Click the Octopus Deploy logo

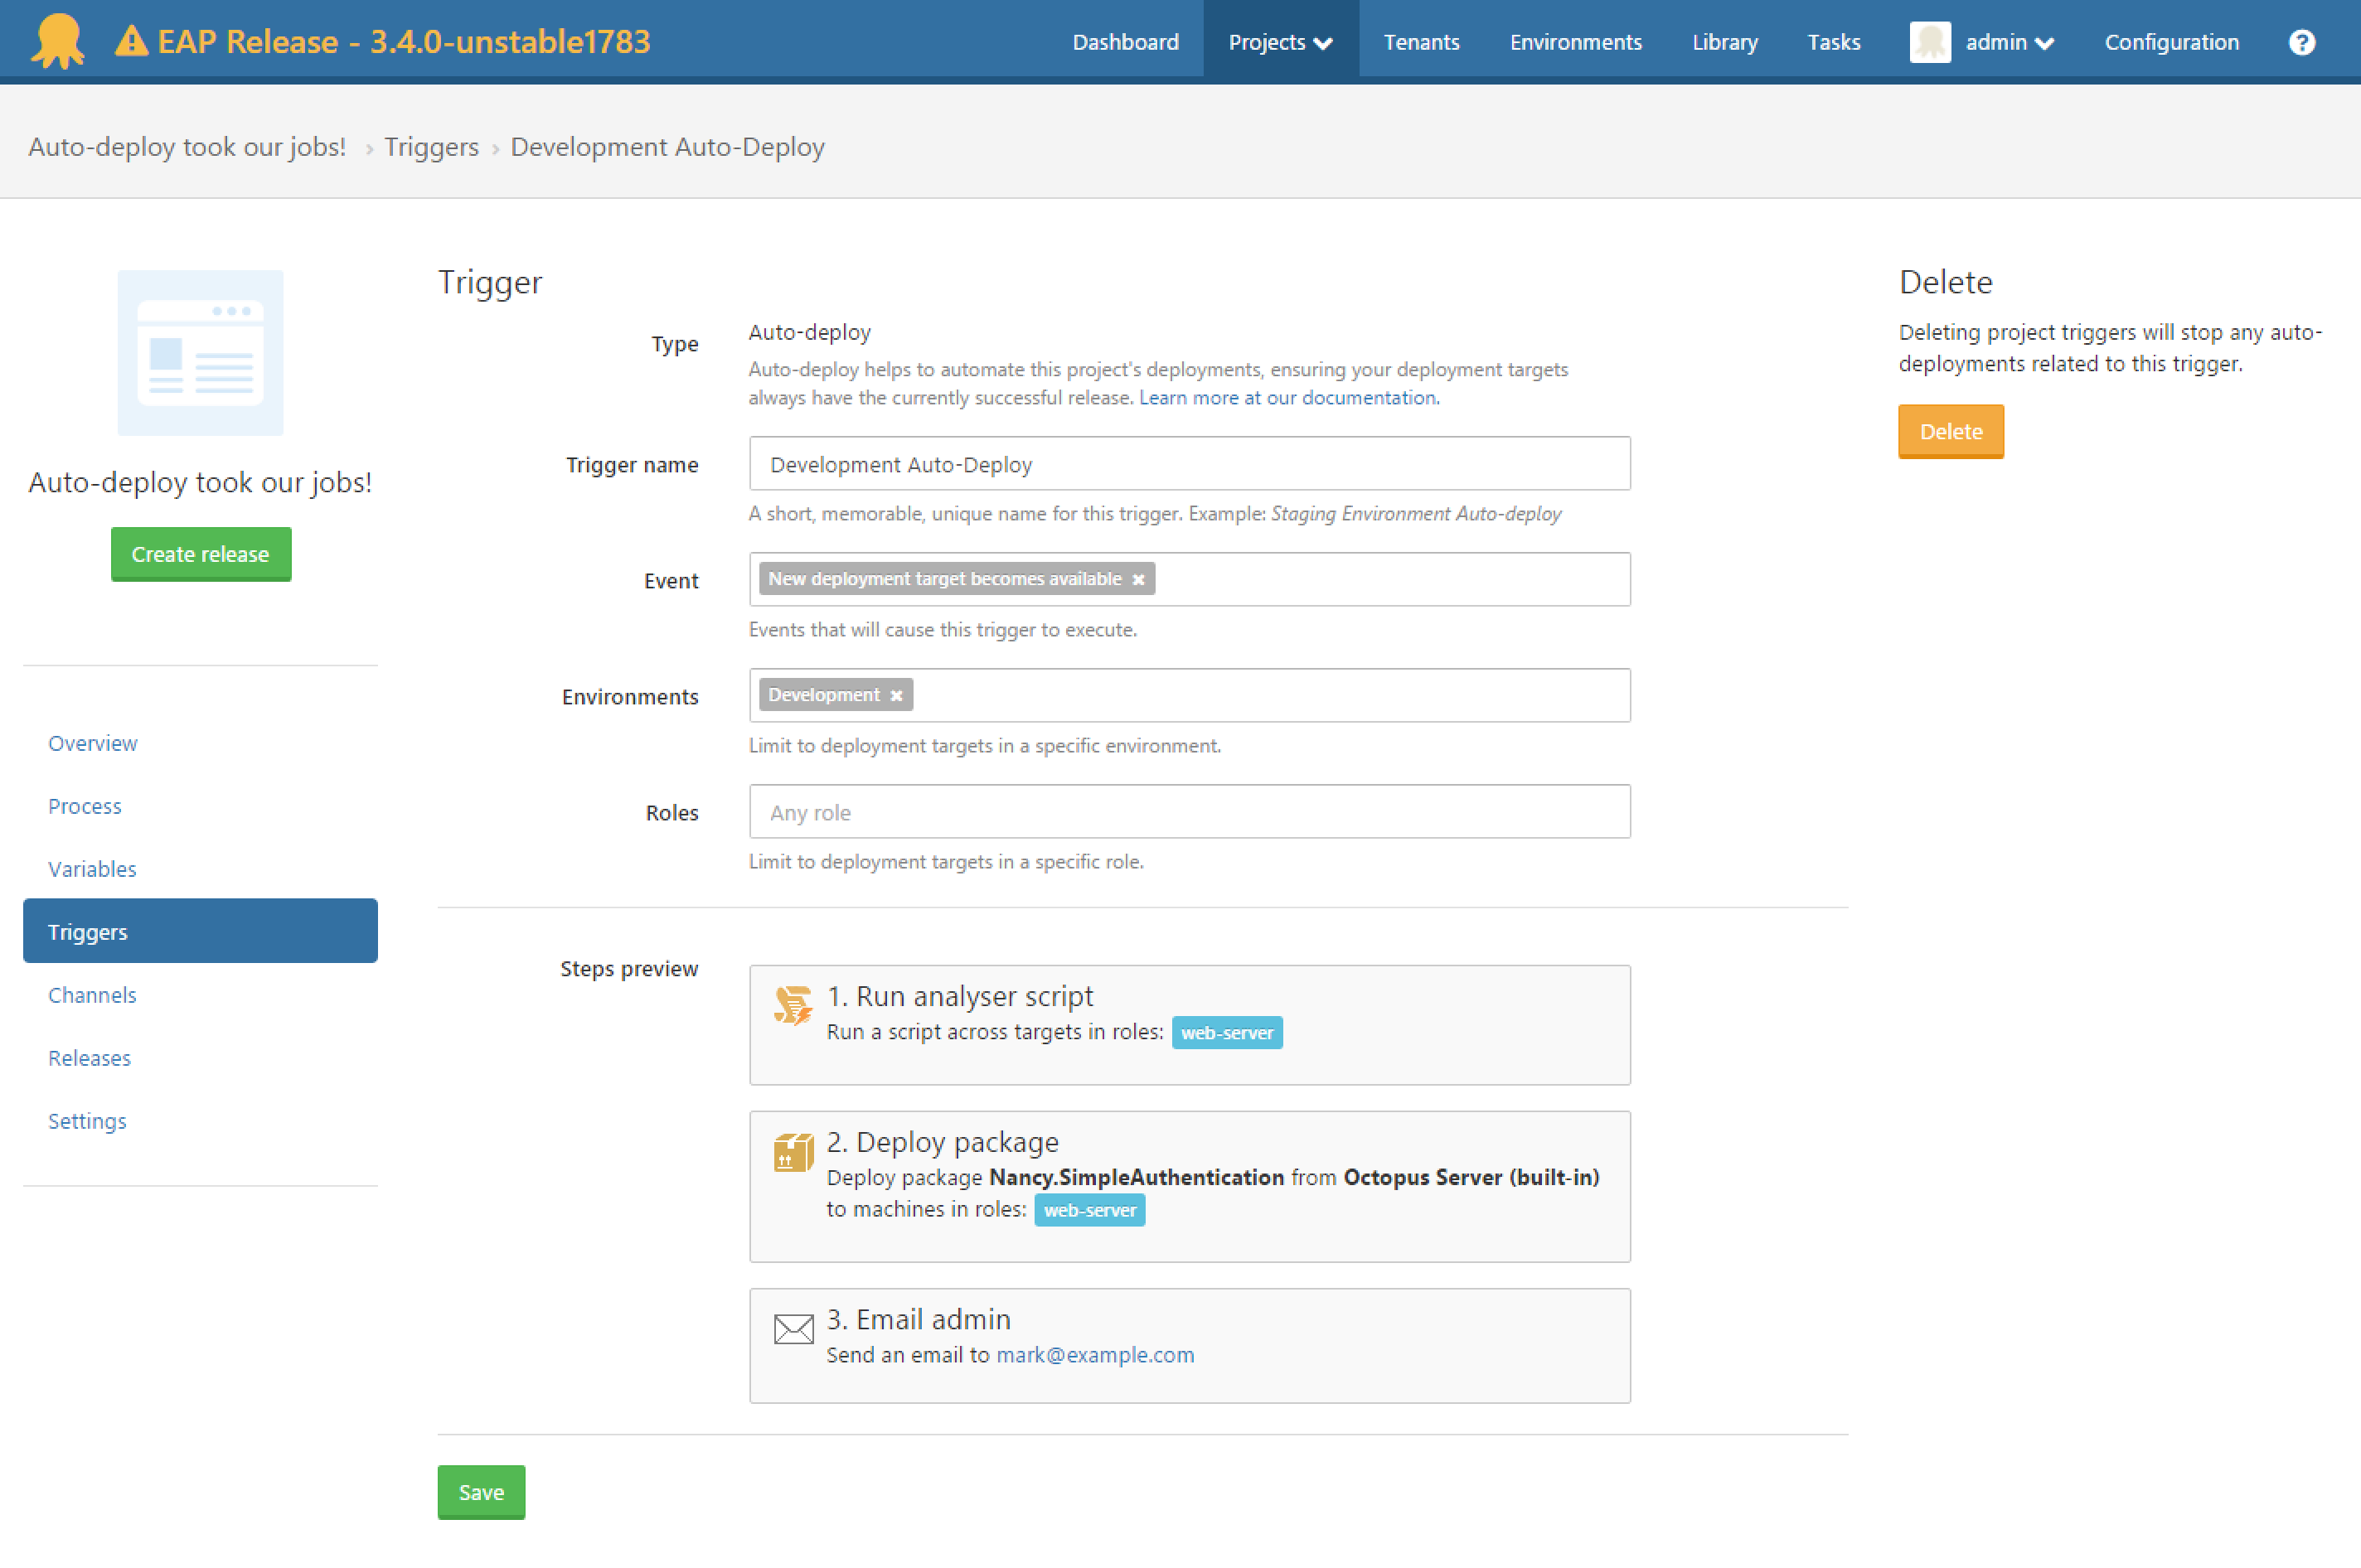tap(57, 40)
